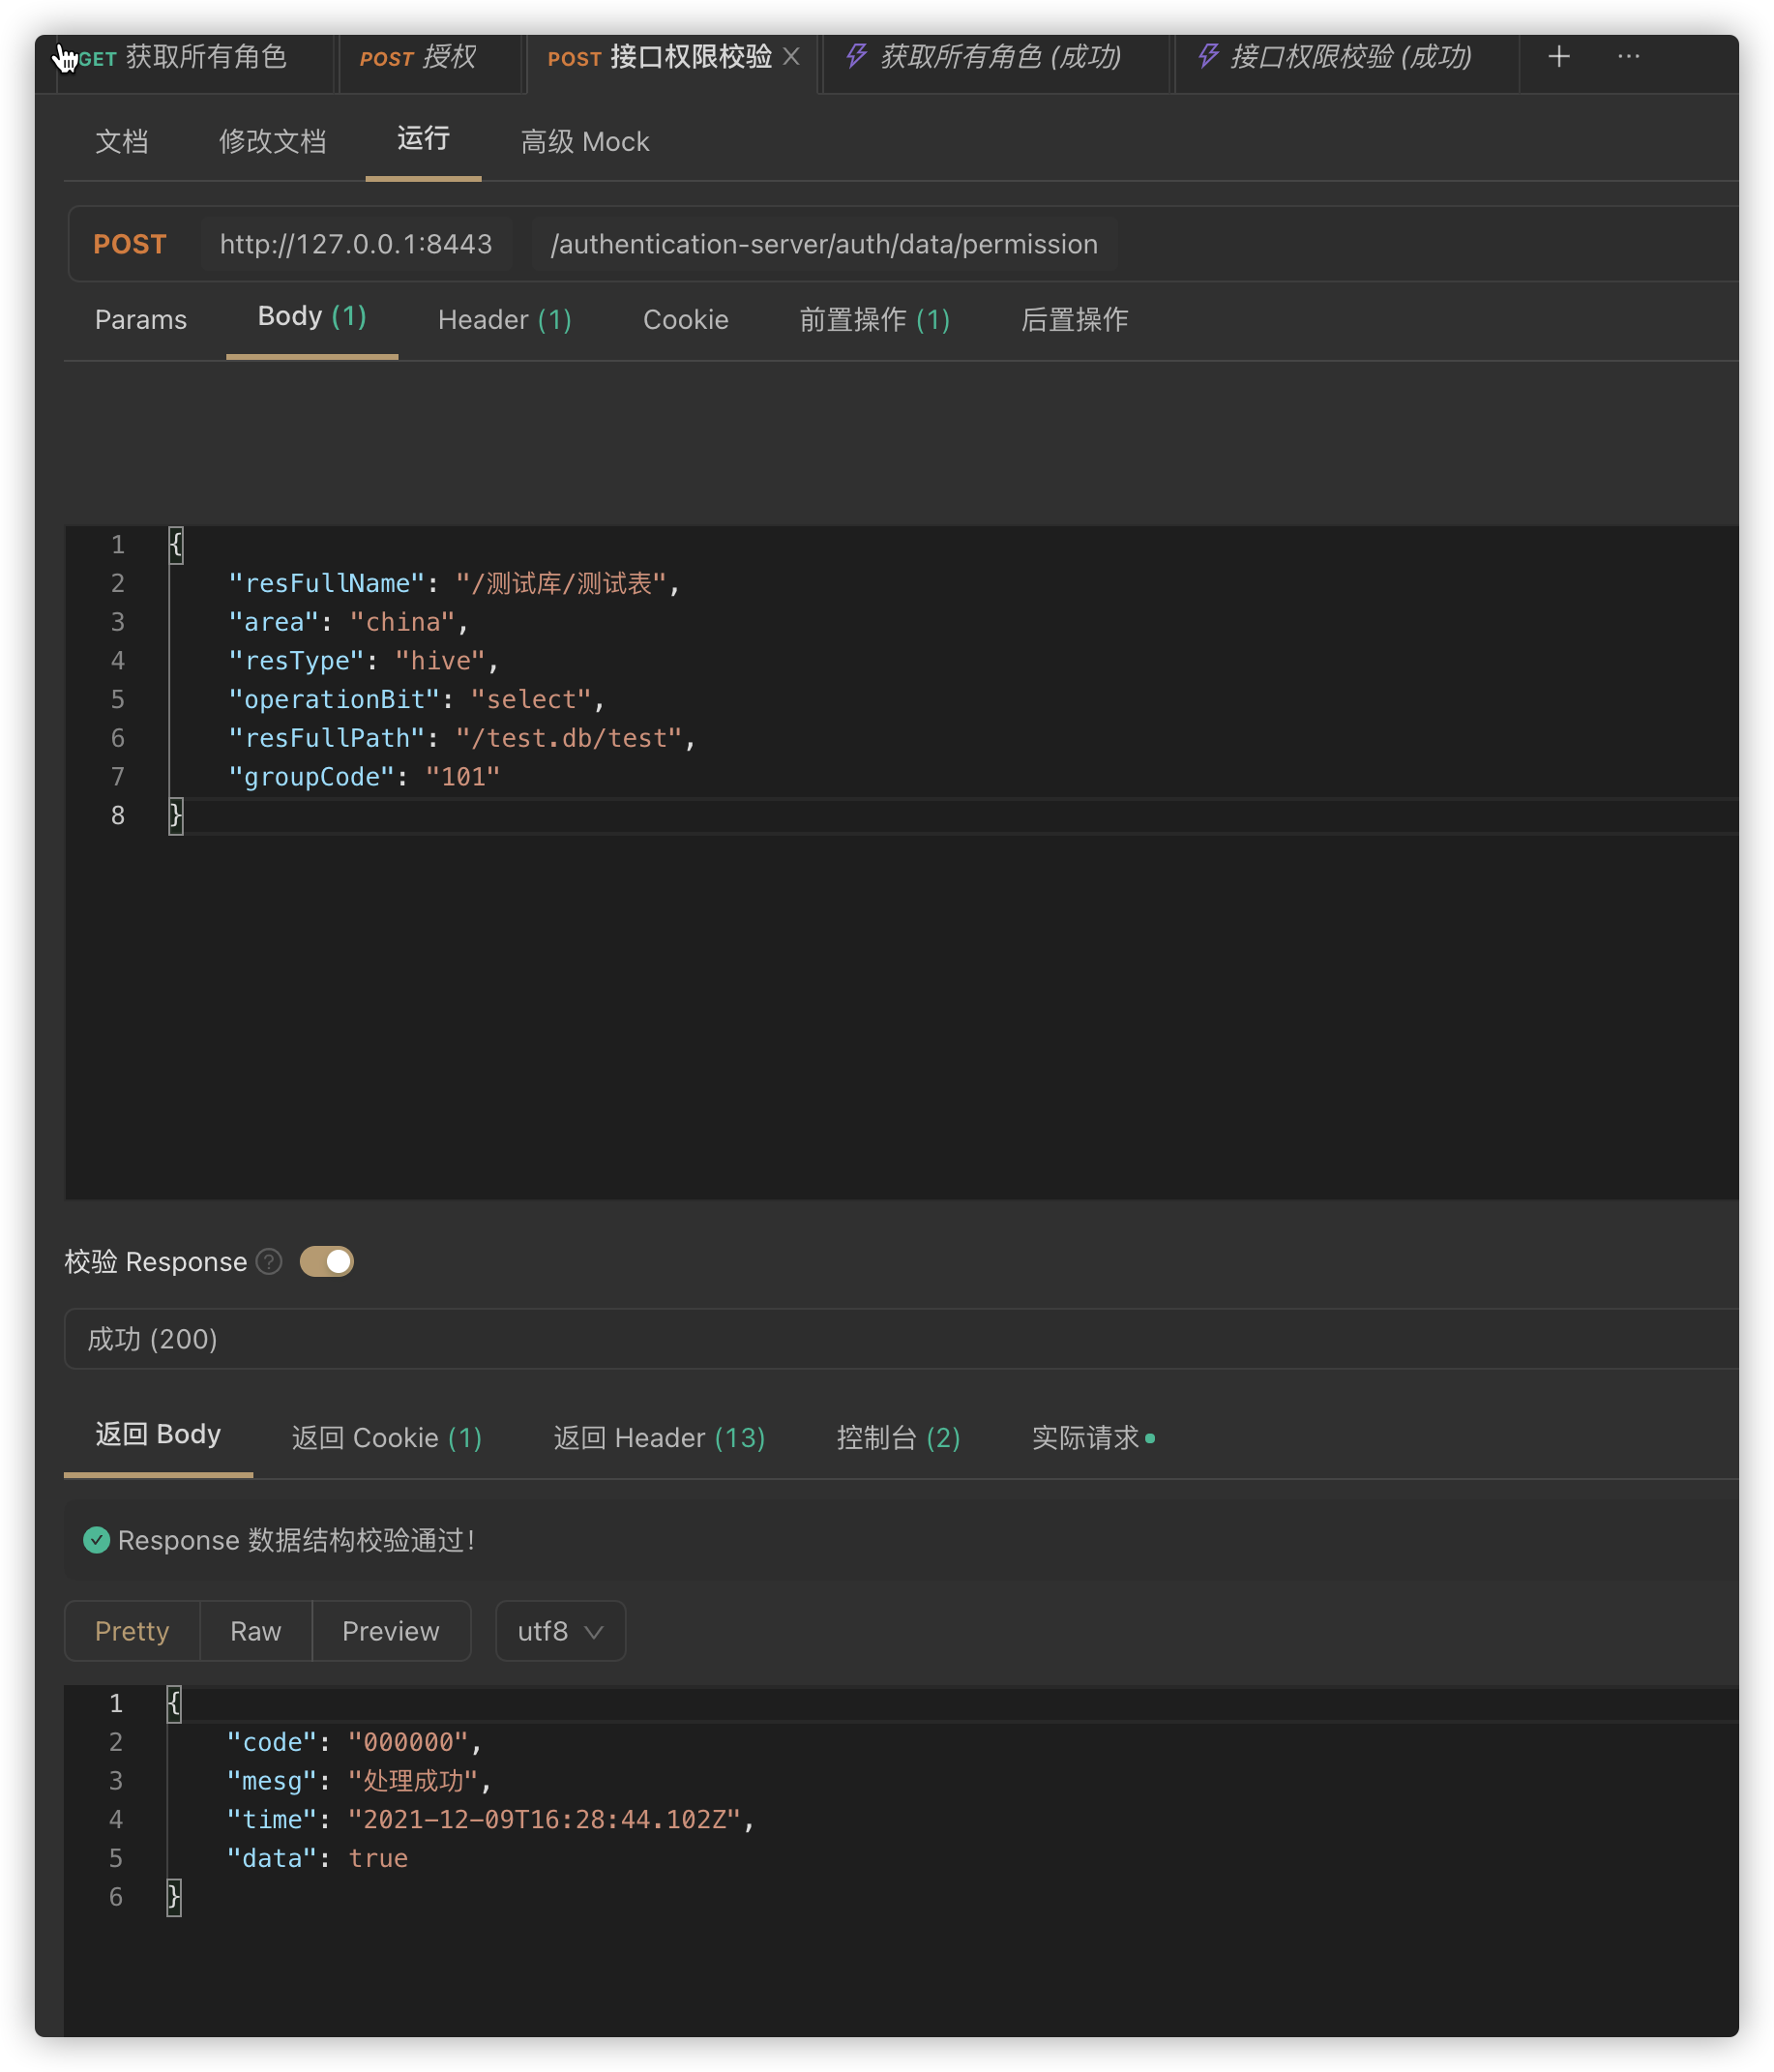Image resolution: width=1774 pixels, height=2072 pixels.
Task: Open the 高级 Mock tab
Action: 585,142
